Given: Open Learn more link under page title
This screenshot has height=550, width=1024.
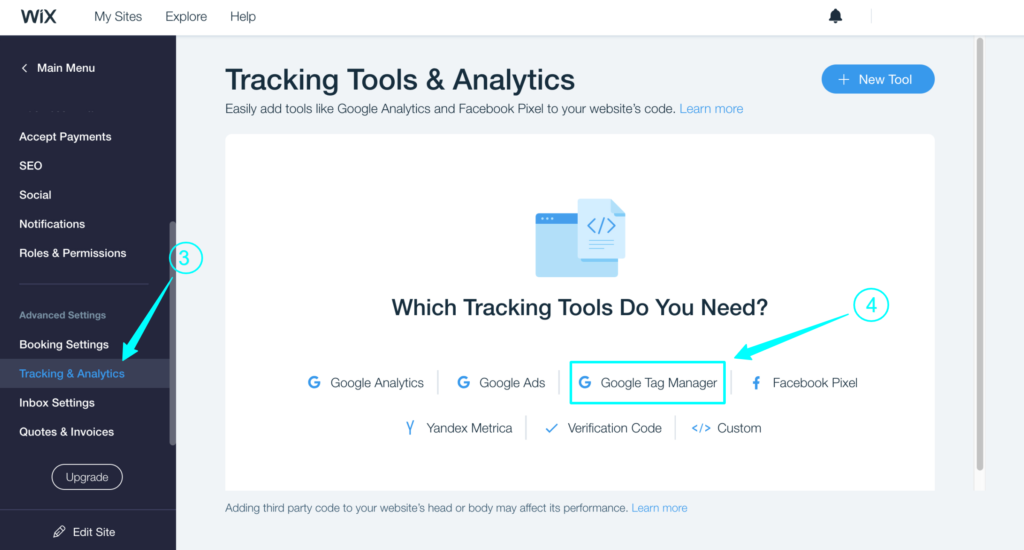Looking at the screenshot, I should tap(711, 109).
